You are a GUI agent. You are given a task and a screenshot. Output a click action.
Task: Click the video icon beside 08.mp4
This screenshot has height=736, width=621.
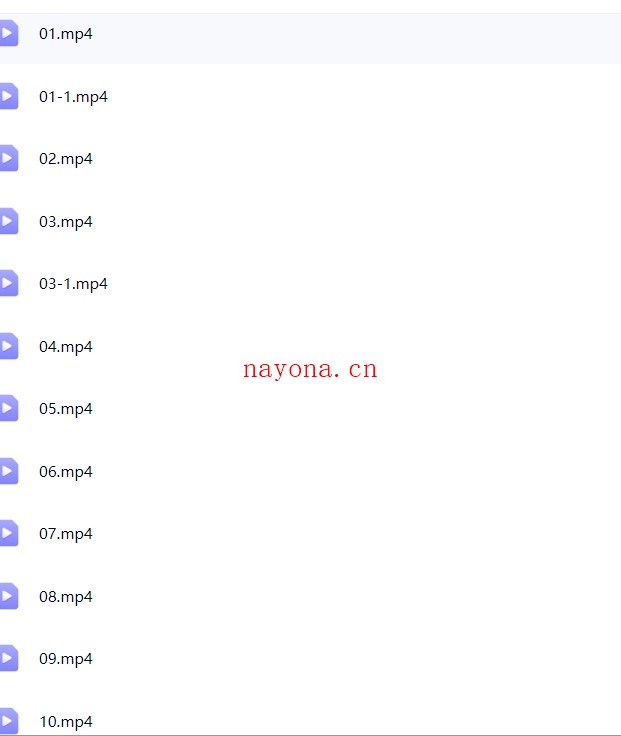[9, 597]
